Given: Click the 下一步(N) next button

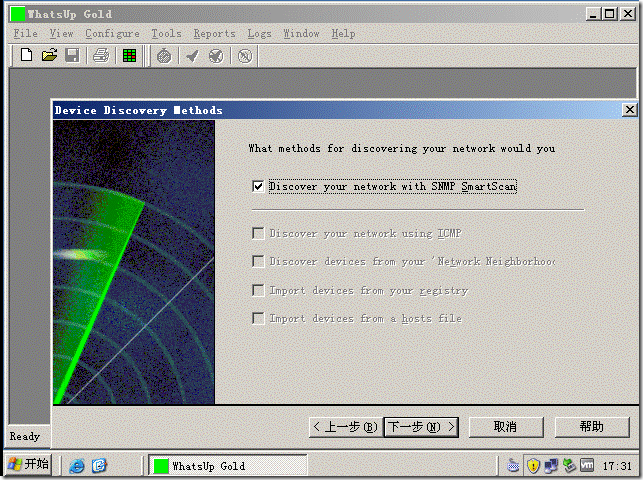Looking at the screenshot, I should click(x=421, y=427).
